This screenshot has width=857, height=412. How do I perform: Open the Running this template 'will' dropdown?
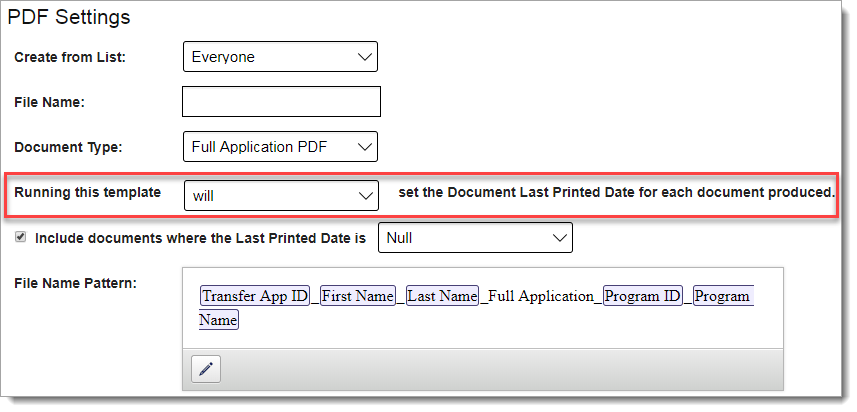point(281,195)
